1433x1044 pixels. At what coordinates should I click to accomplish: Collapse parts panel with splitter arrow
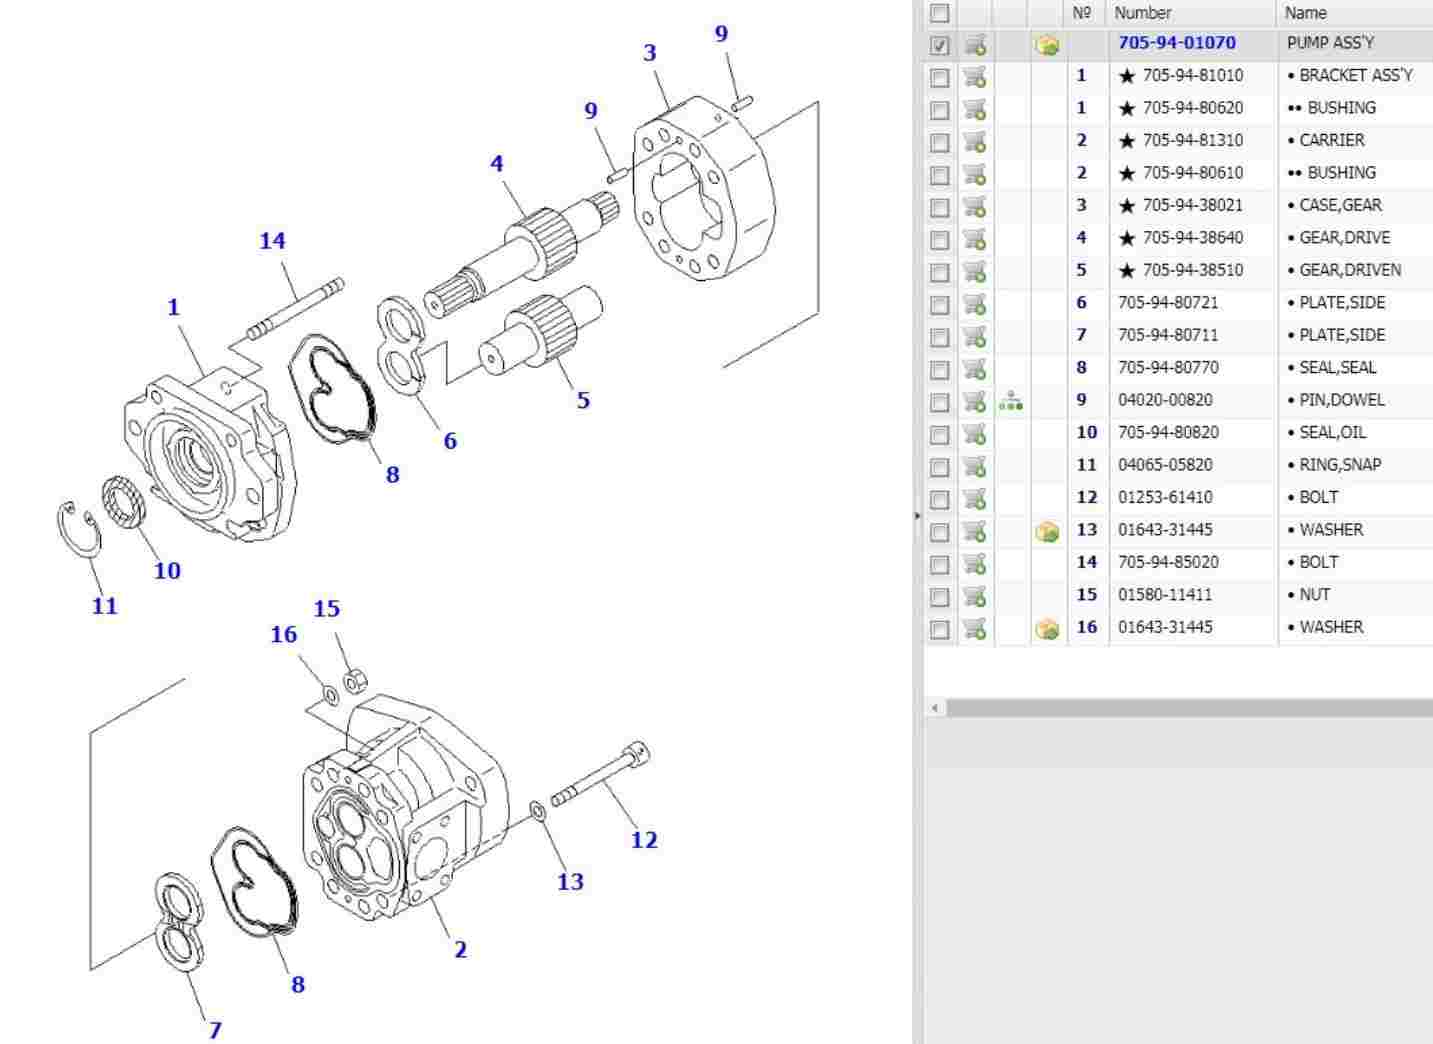click(917, 516)
